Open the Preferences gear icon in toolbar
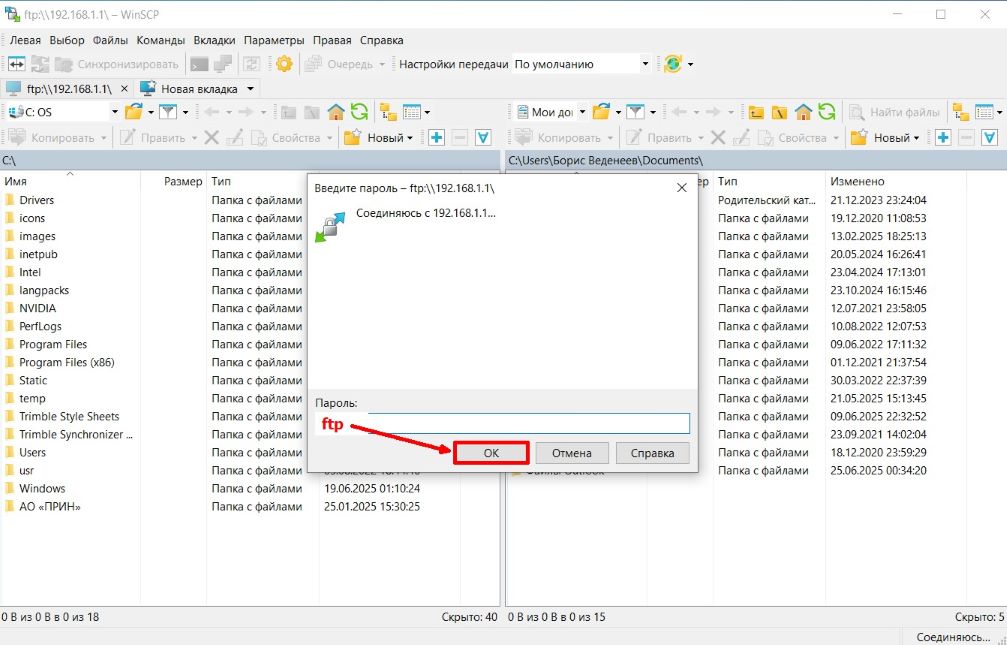 pos(284,64)
